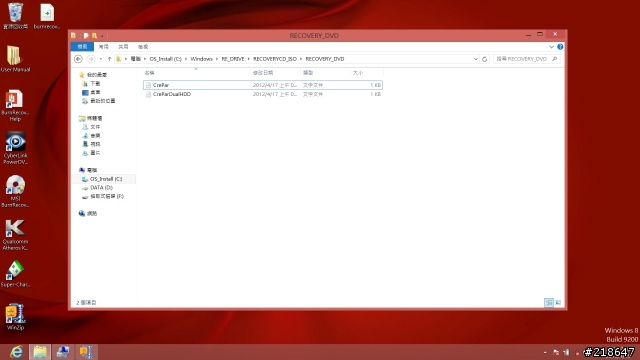640x360 pixels.
Task: Click Windows in address breadcrumb
Action: click(x=201, y=59)
